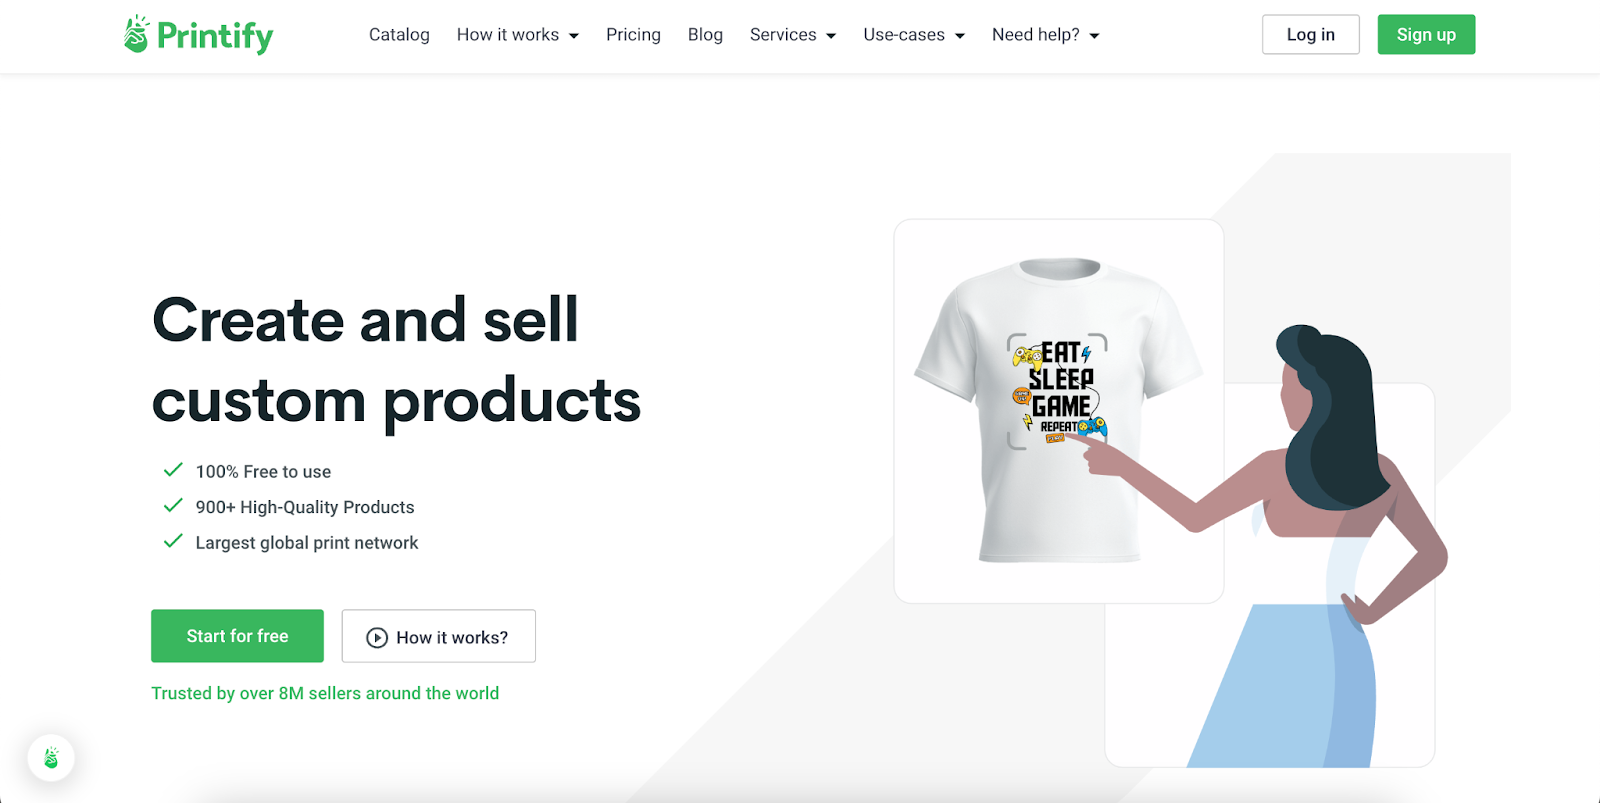Open the floating Printify chat widget
The image size is (1600, 803).
(x=51, y=758)
